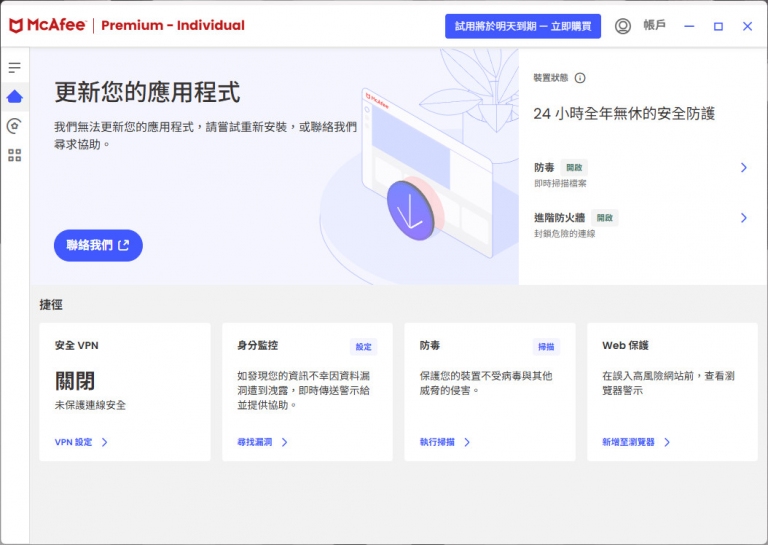Select the 安全 VPN card title
The image size is (768, 545).
point(76,345)
